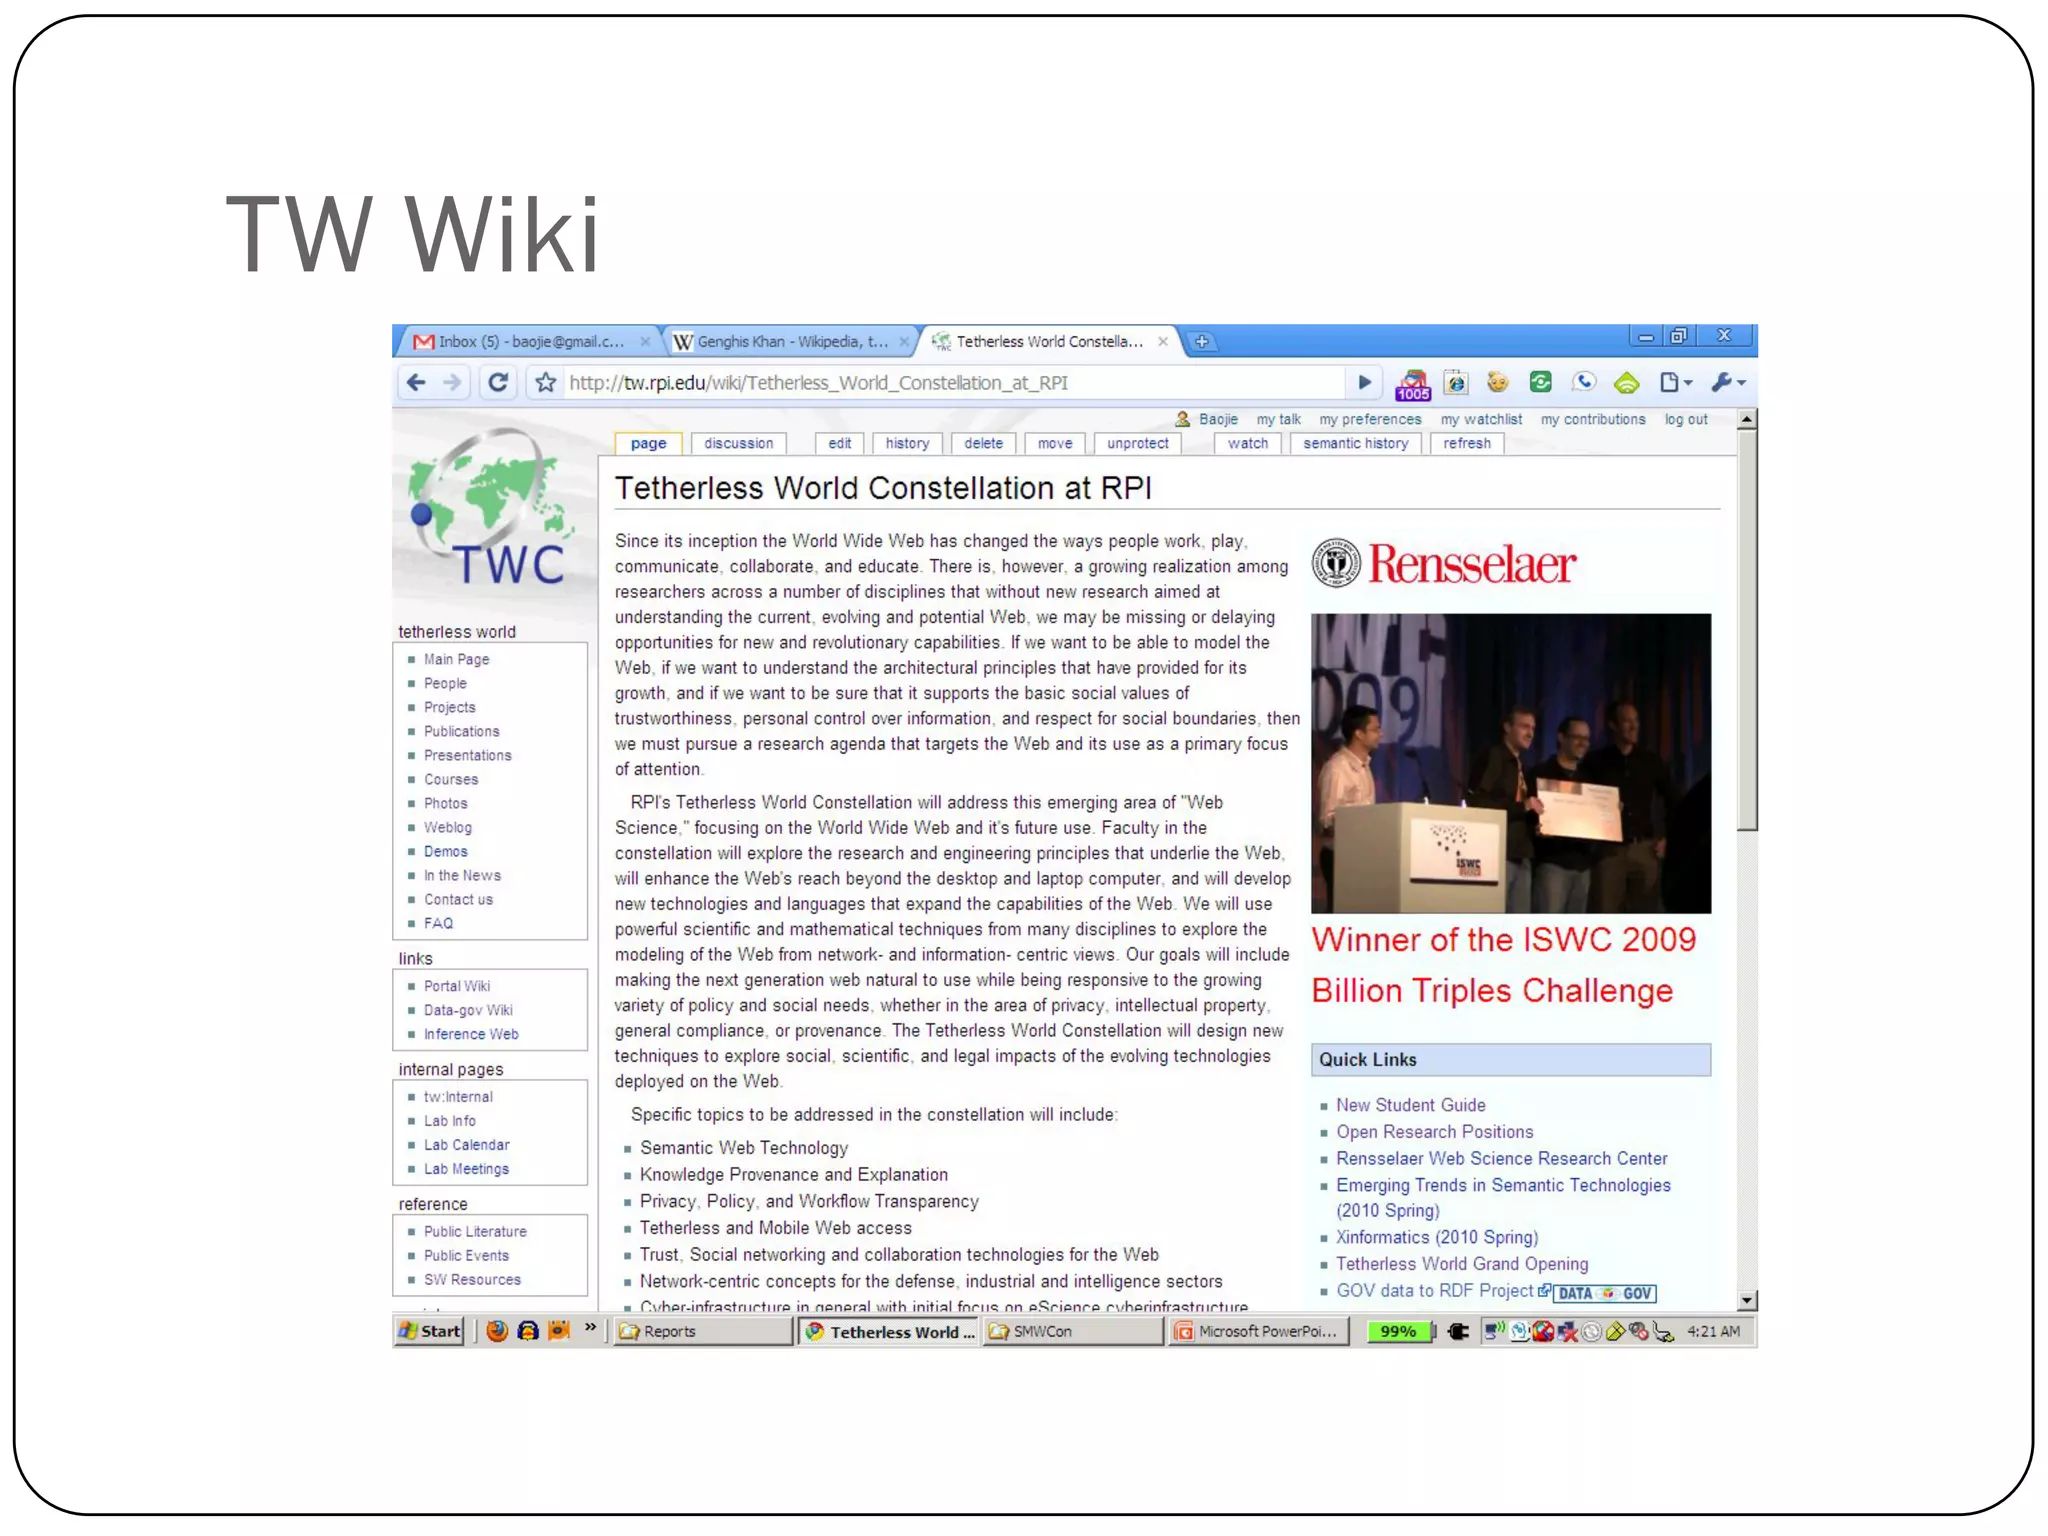Click the Rensselaer logo
The image size is (2048, 1536).
click(1444, 563)
